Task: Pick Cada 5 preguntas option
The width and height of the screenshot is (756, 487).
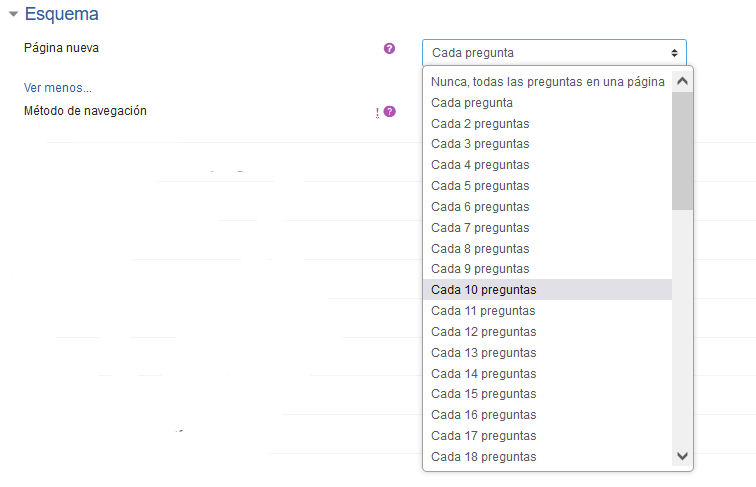Action: (547, 186)
